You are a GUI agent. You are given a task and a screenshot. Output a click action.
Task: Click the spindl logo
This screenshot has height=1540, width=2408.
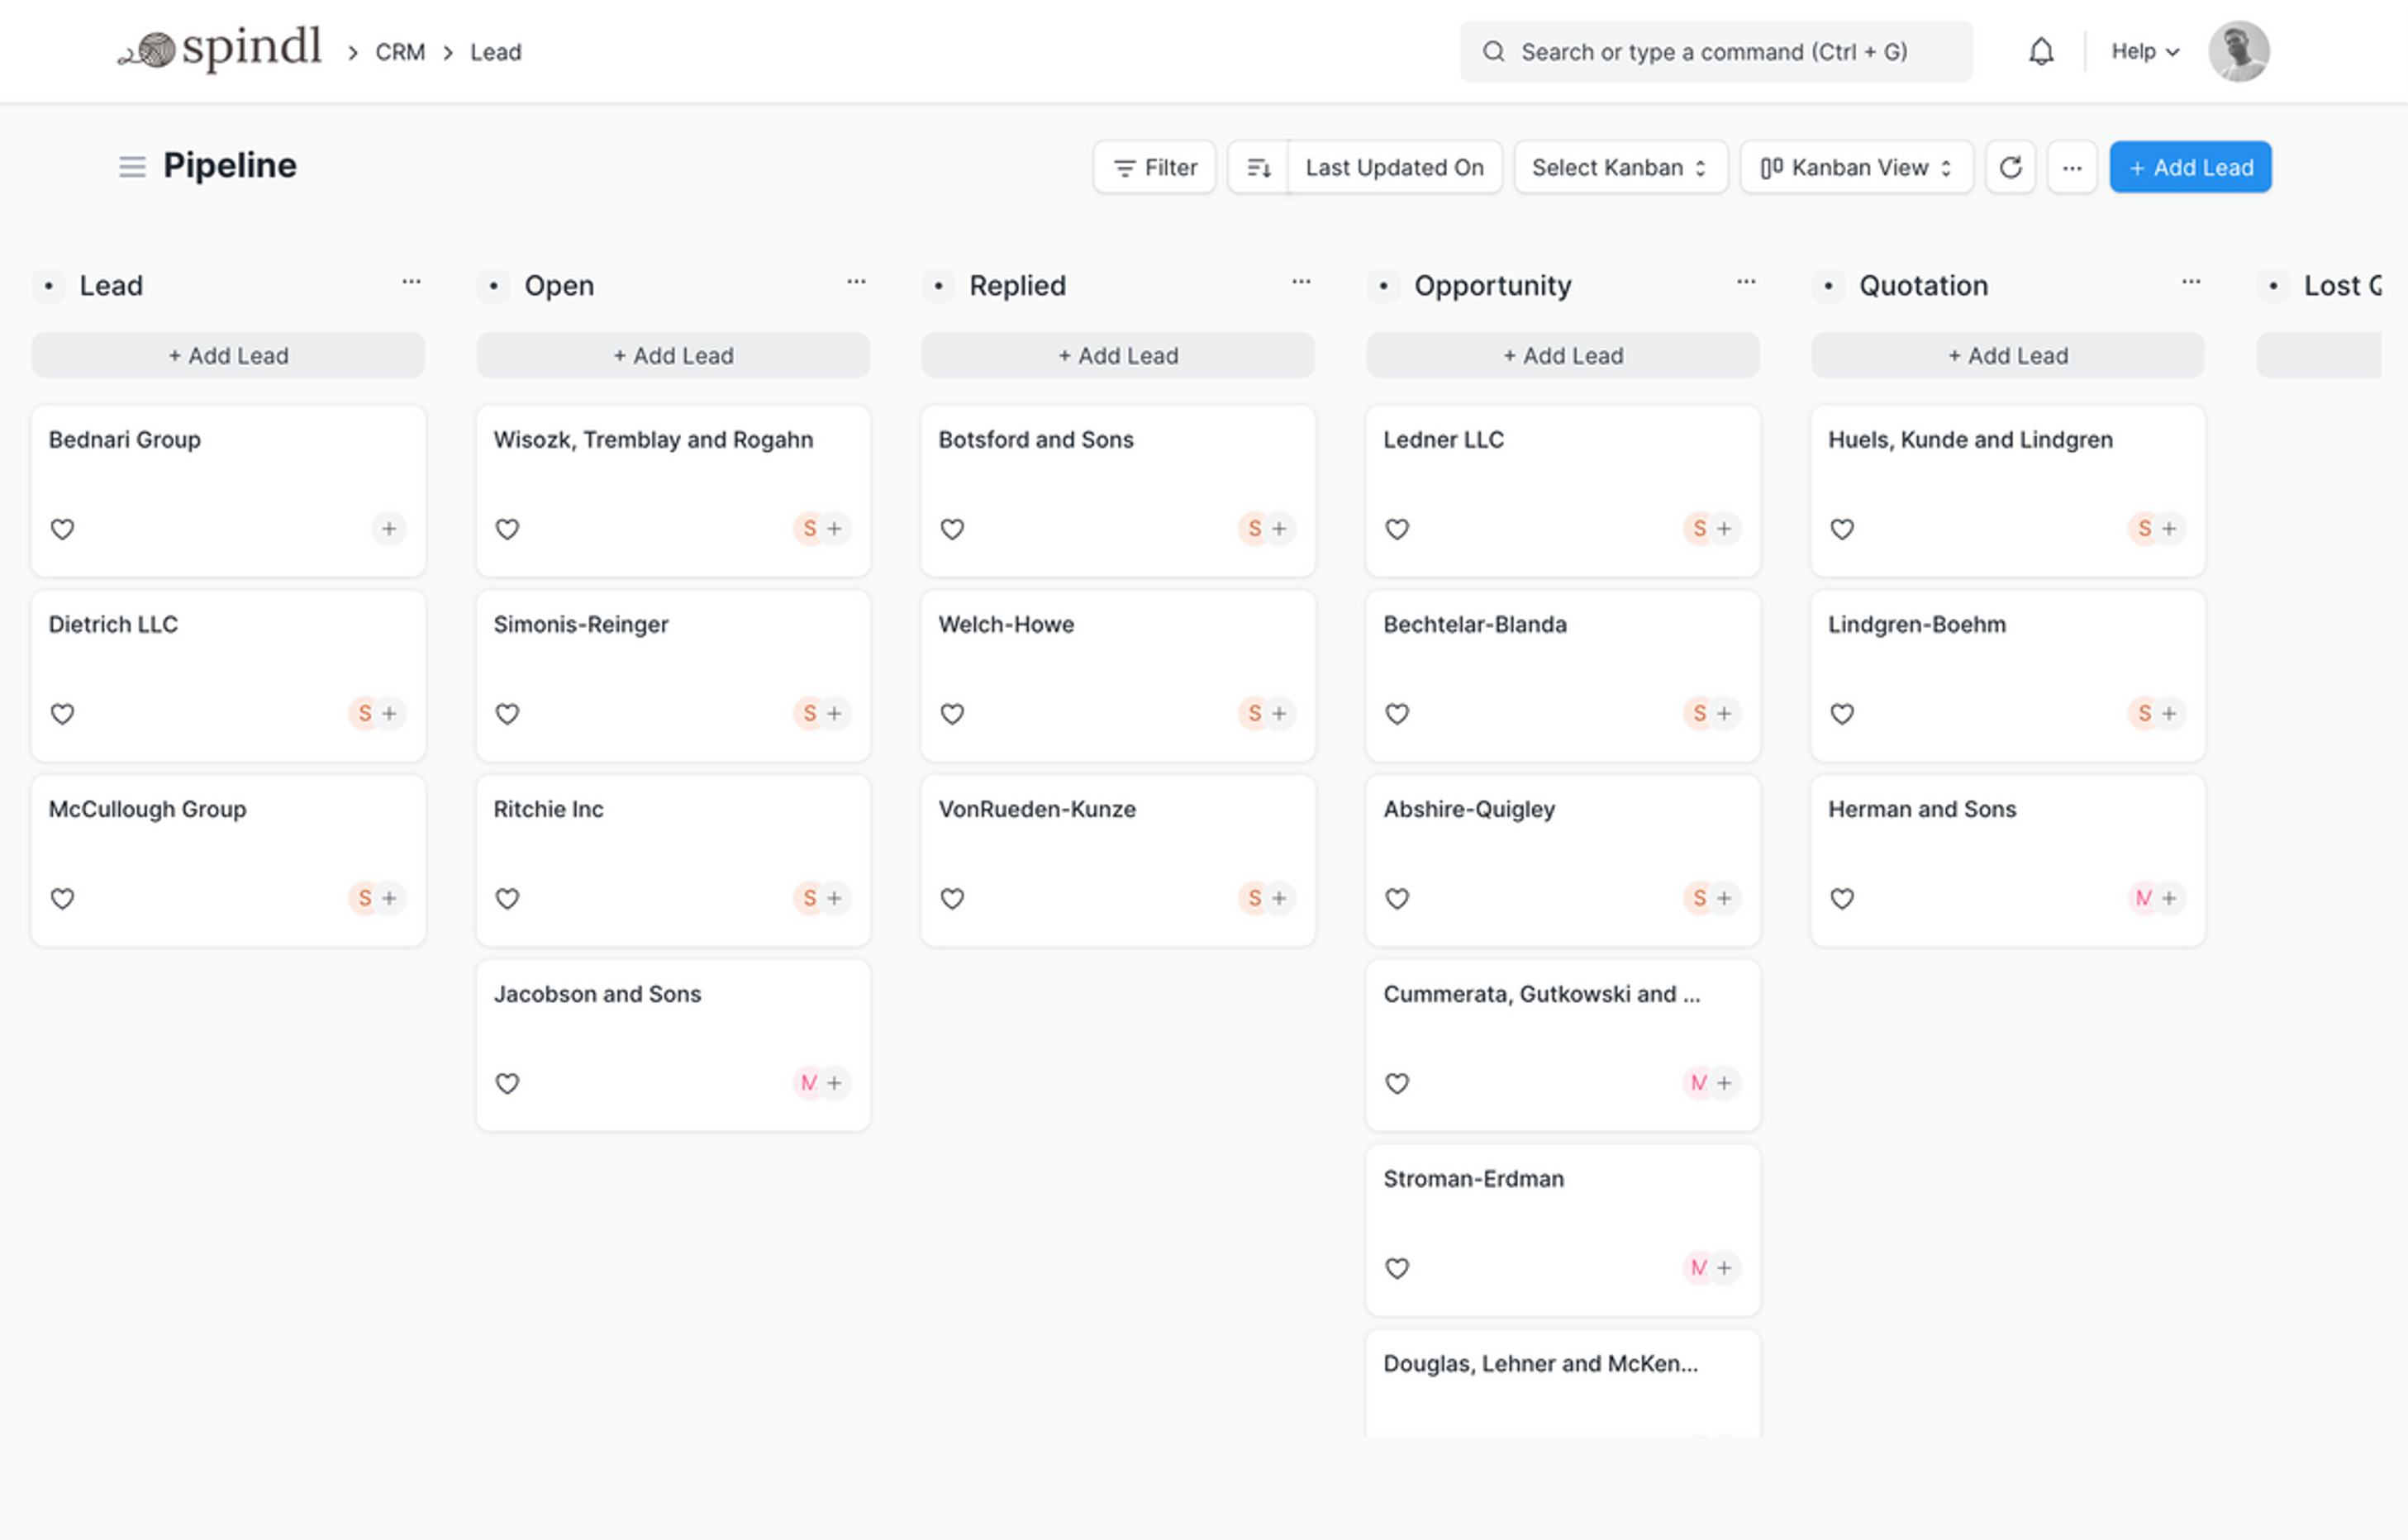(220, 49)
